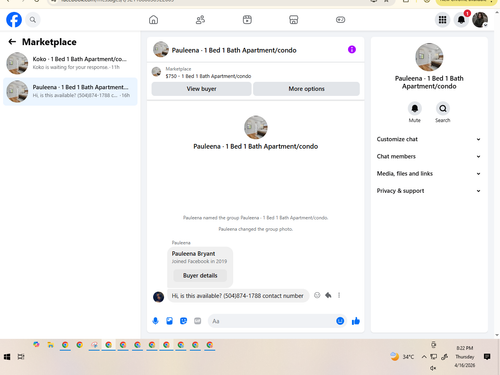Open the Marketplace storefront tab icon
Image resolution: width=500 pixels, height=375 pixels.
pyautogui.click(x=294, y=20)
